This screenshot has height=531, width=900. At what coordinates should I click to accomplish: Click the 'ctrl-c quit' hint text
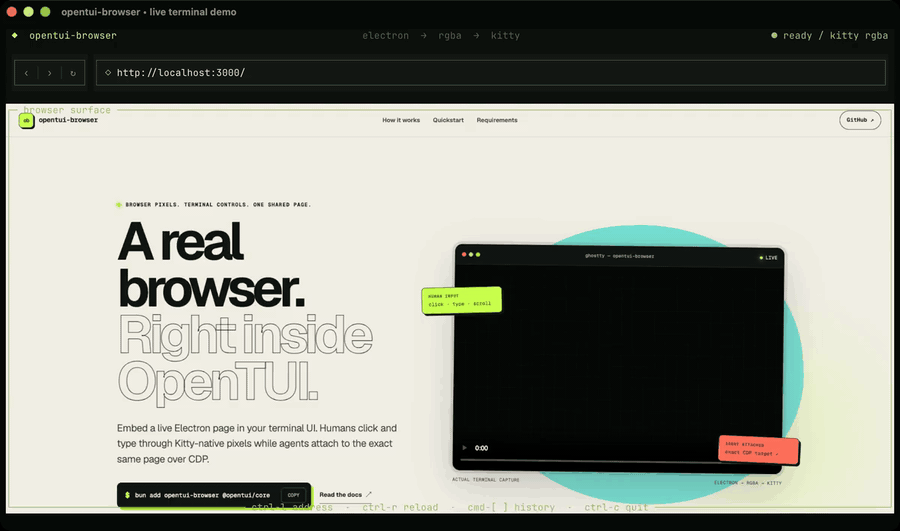coord(616,507)
